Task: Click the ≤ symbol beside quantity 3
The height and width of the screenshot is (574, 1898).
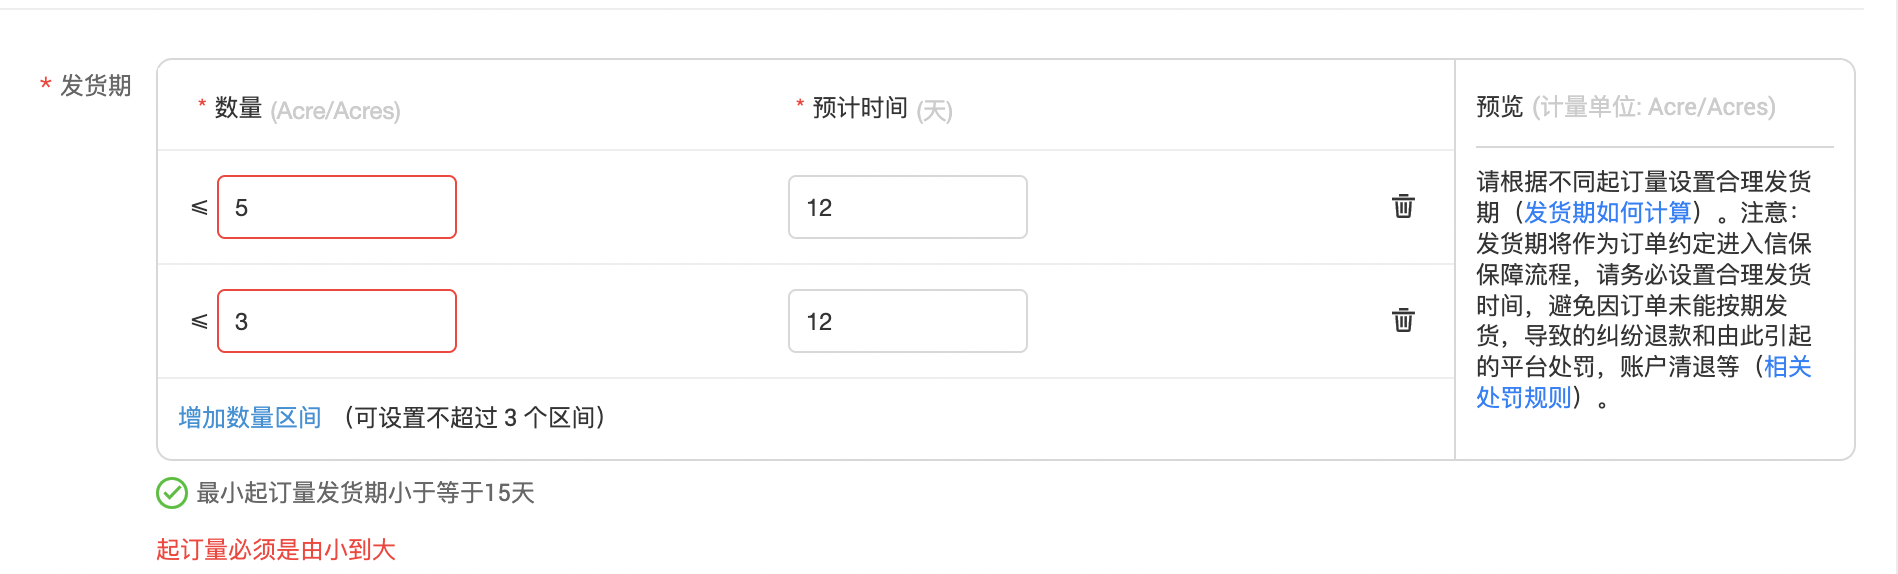Action: coord(199,321)
